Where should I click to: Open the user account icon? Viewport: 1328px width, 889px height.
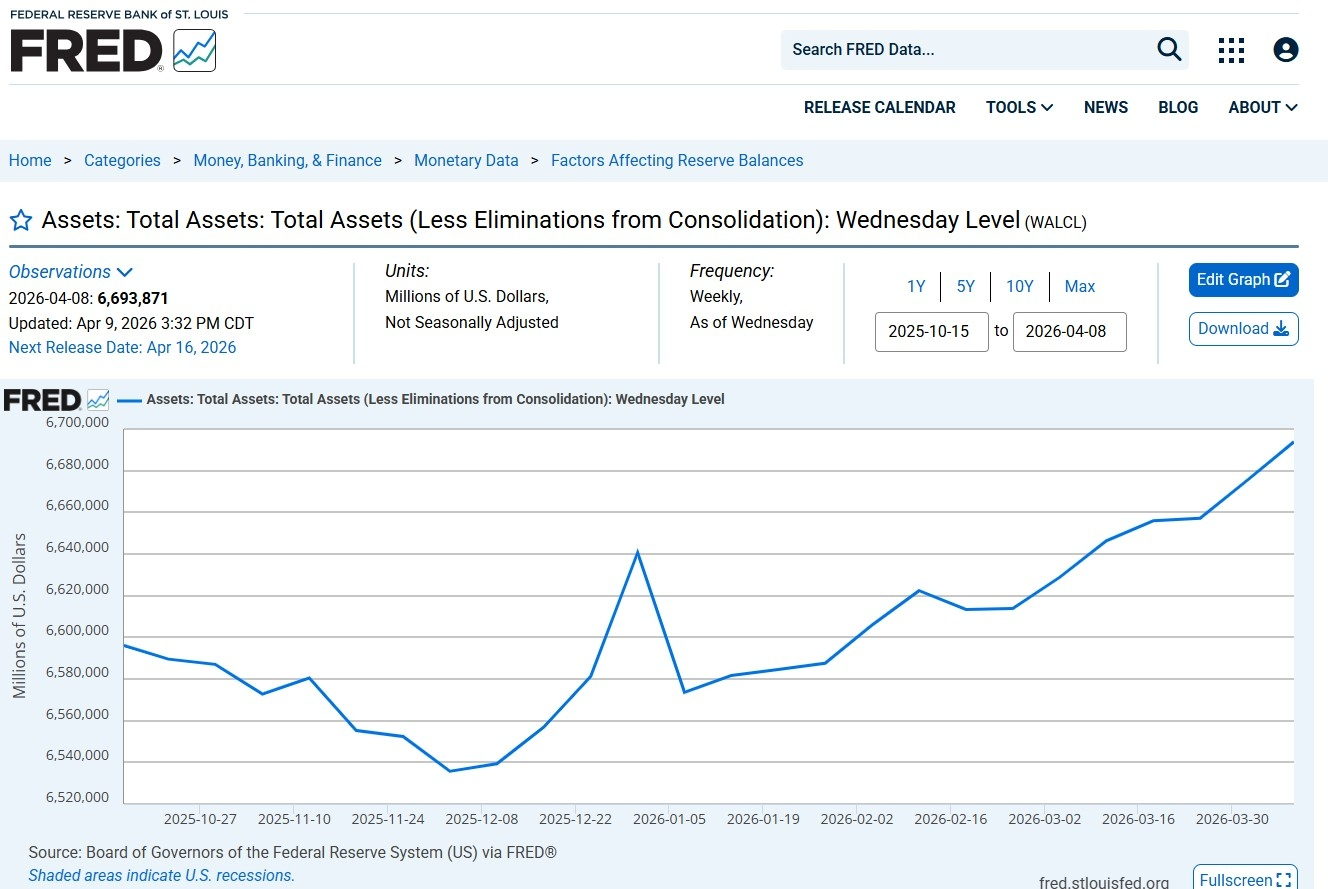pyautogui.click(x=1285, y=50)
